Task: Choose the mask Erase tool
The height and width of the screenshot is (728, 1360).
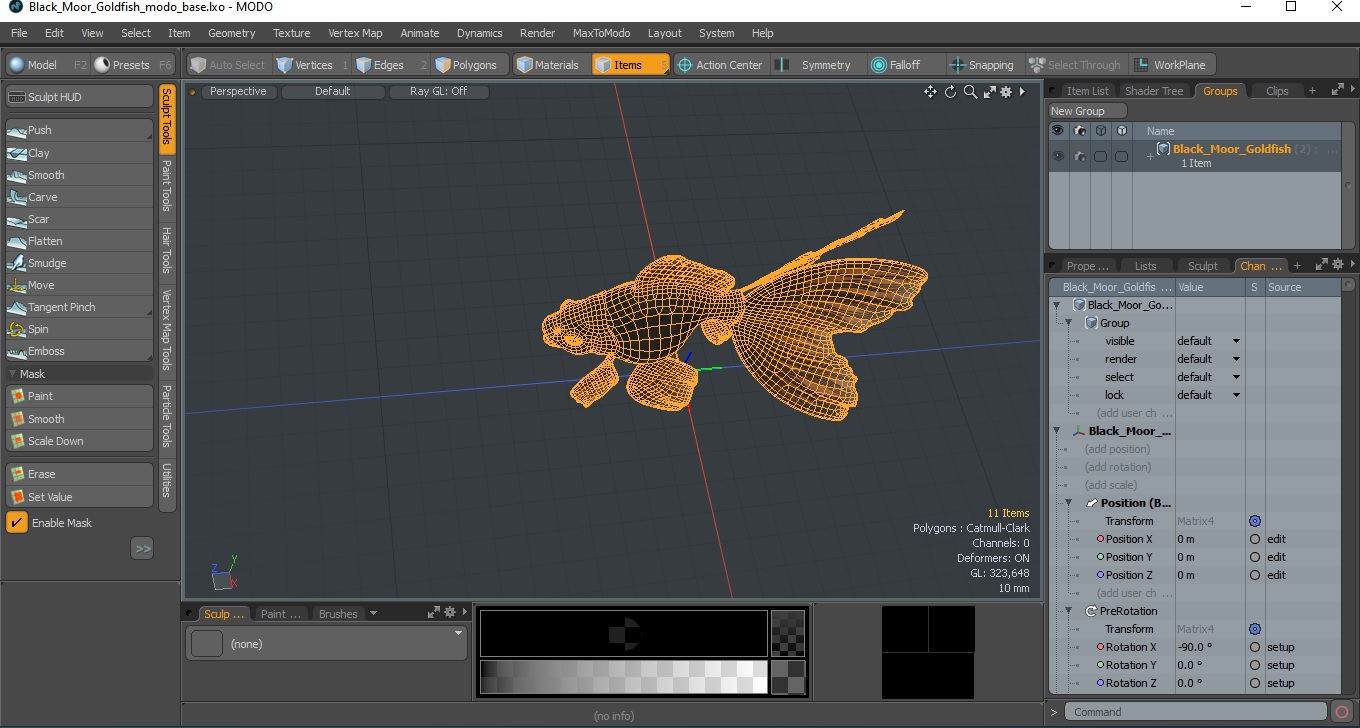Action: [79, 474]
